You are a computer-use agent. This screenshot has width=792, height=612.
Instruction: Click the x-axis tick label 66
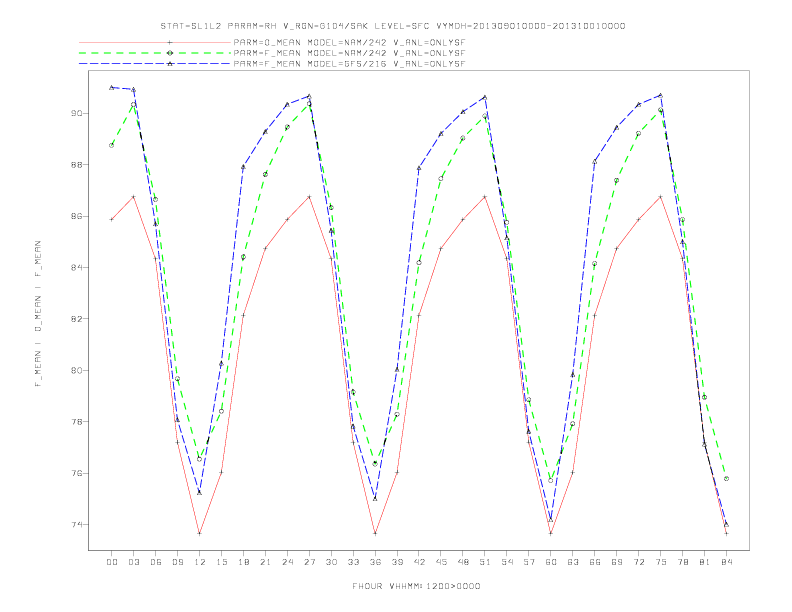[x=595, y=562]
